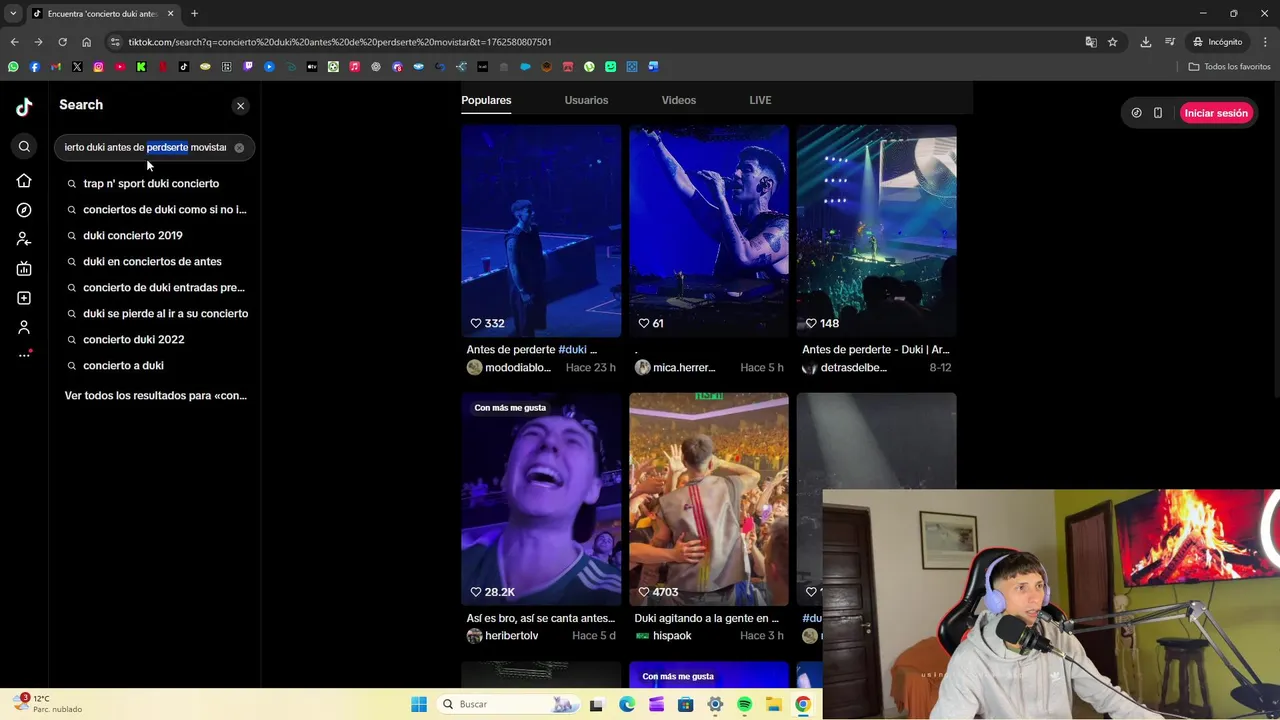Switch to the LIVE results tab
The height and width of the screenshot is (720, 1280).
coord(760,100)
